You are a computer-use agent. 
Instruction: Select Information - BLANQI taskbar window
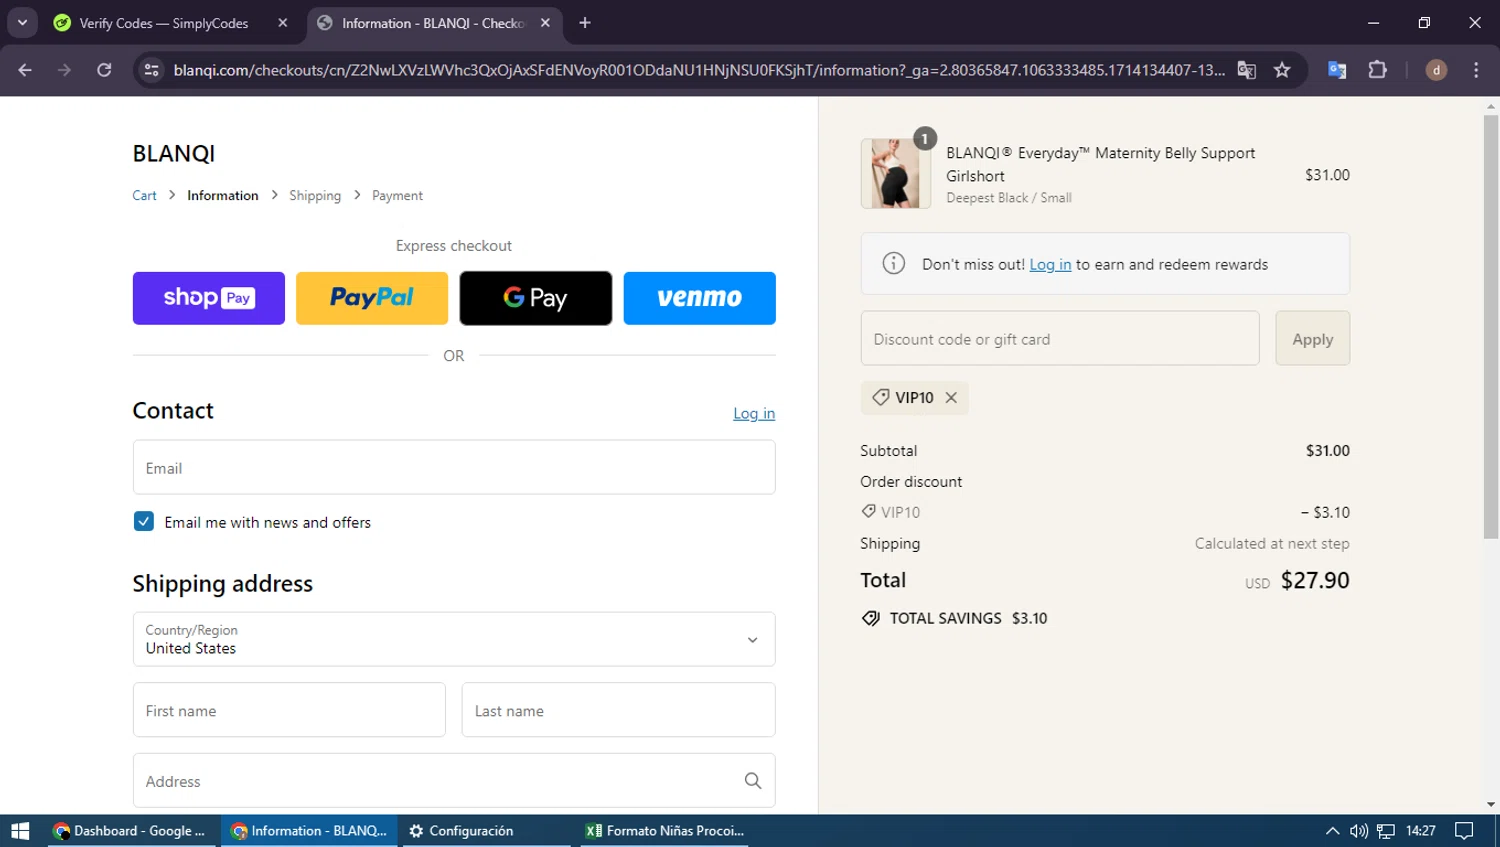coord(310,831)
